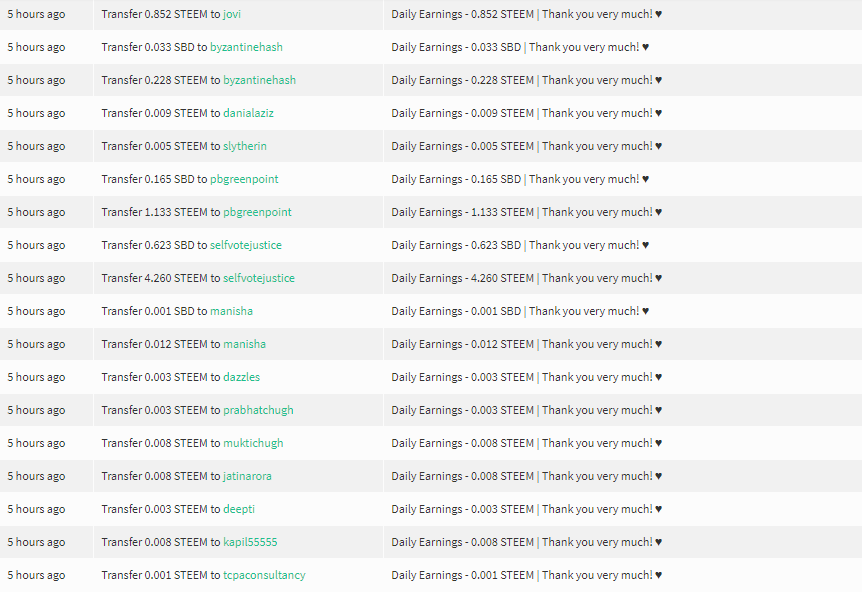Select memo 'Daily Earnings - 0.165 SBD'
Image resolution: width=862 pixels, height=592 pixels.
(x=456, y=179)
